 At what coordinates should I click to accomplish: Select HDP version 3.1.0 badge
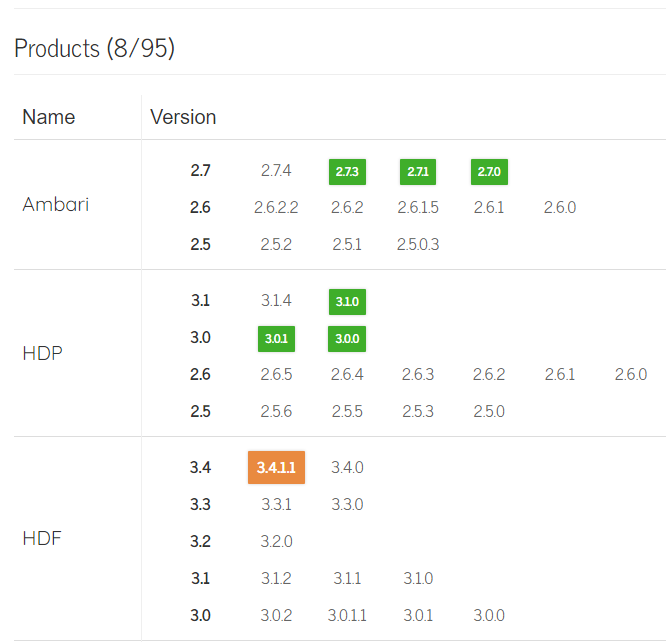click(347, 302)
